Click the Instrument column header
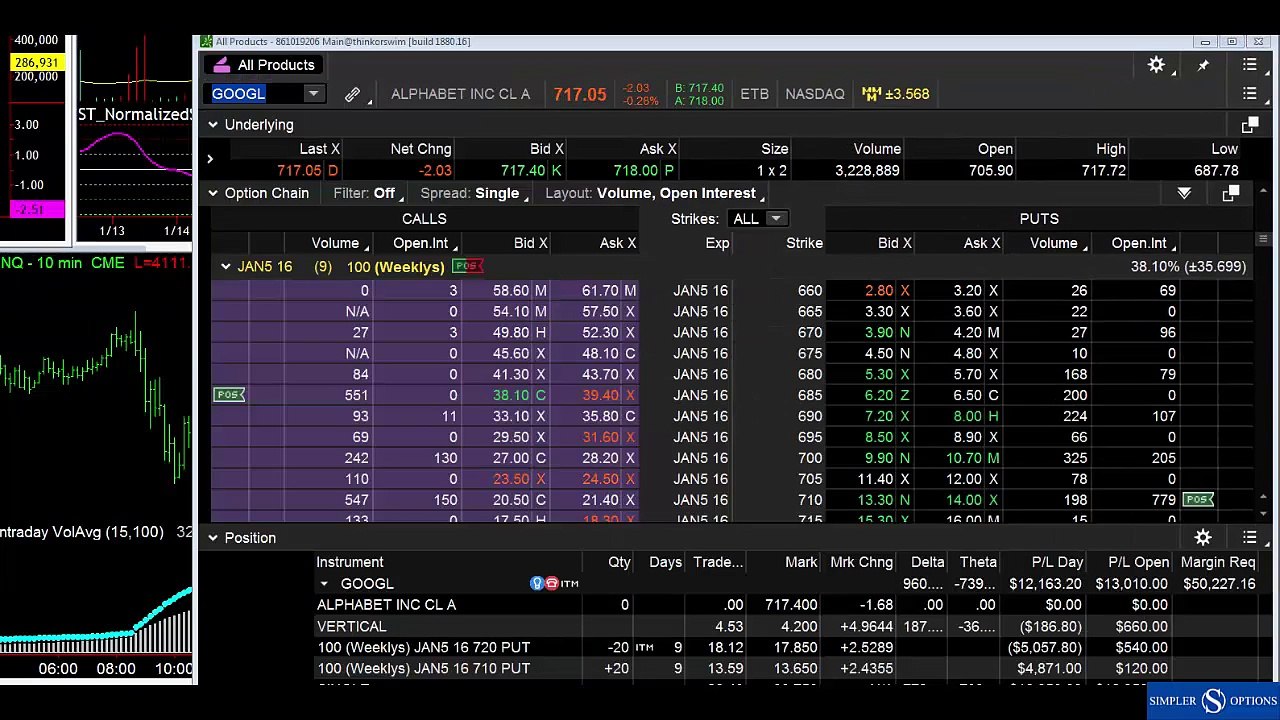 350,562
